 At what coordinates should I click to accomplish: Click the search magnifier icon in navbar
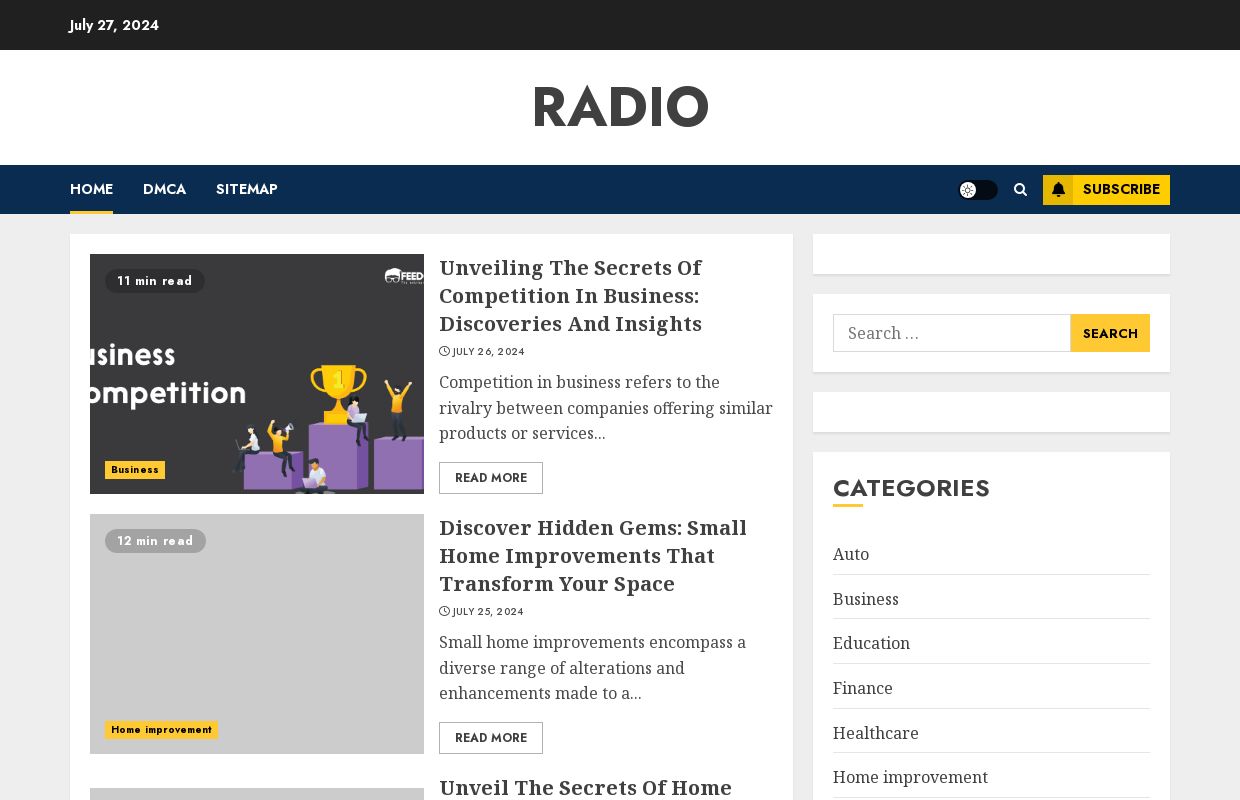1020,190
